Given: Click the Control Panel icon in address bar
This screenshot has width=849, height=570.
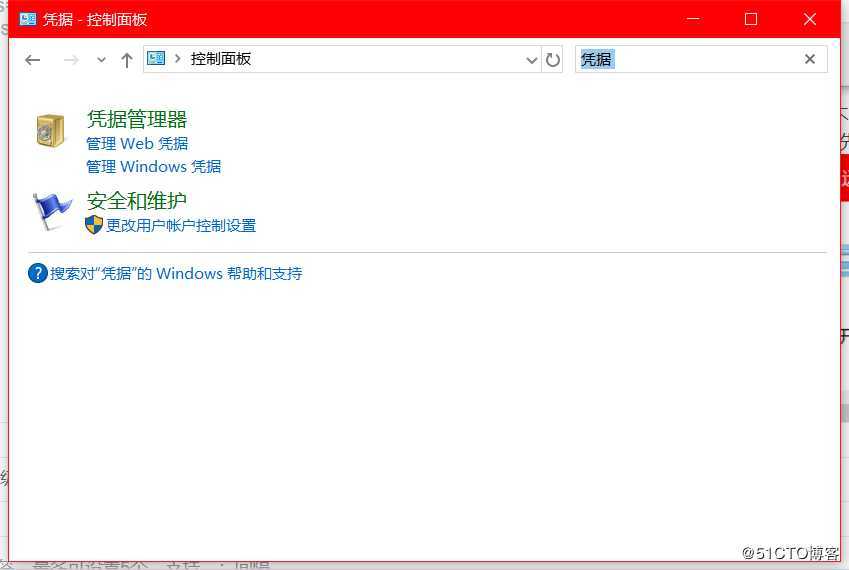Looking at the screenshot, I should pyautogui.click(x=156, y=58).
